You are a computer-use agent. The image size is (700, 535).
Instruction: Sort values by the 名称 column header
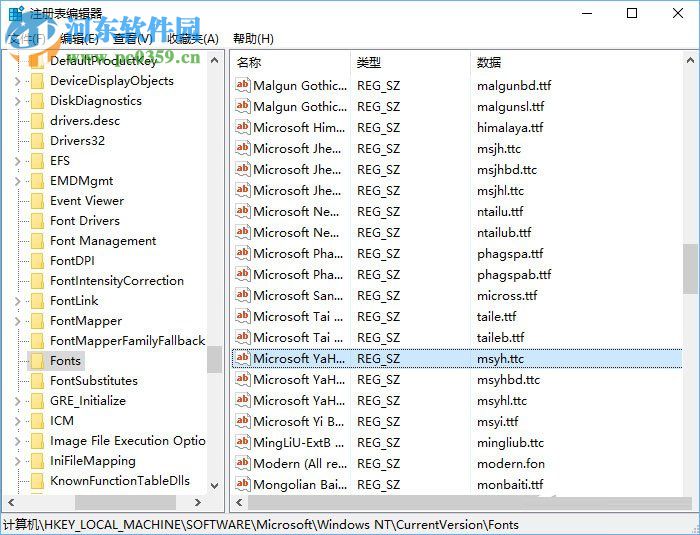point(290,62)
